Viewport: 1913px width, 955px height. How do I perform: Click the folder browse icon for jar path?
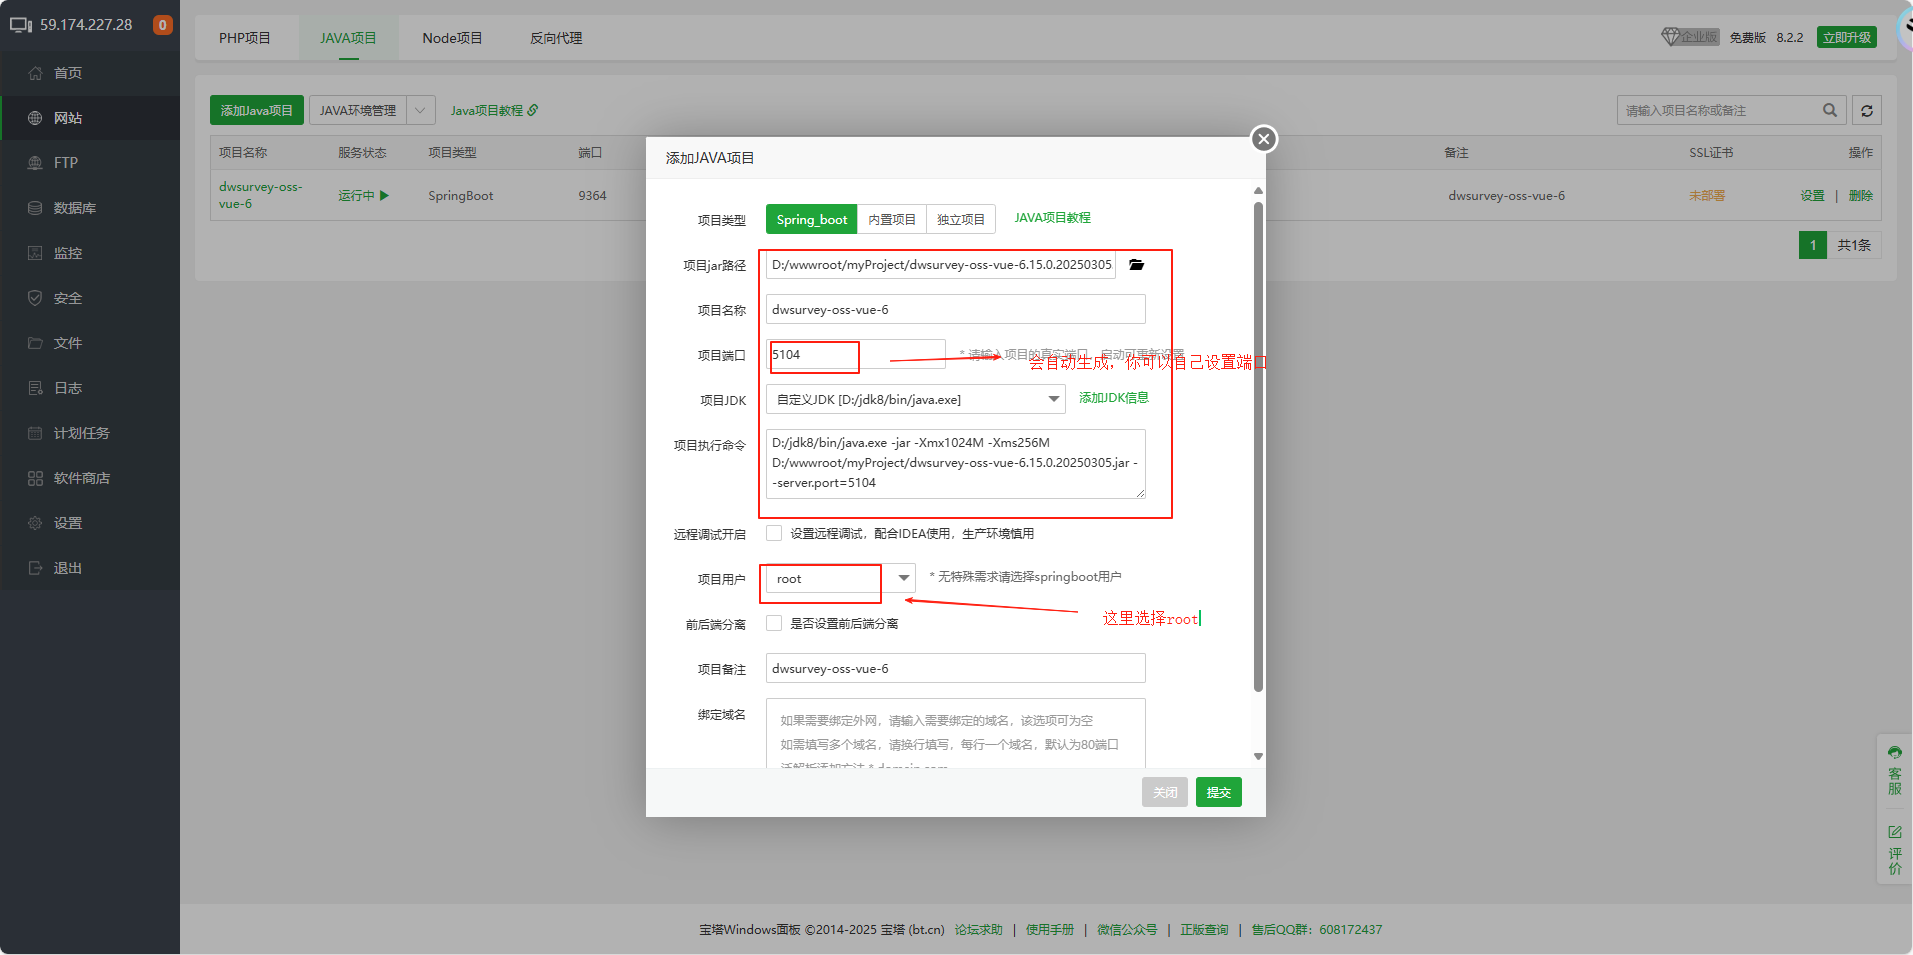coord(1136,265)
